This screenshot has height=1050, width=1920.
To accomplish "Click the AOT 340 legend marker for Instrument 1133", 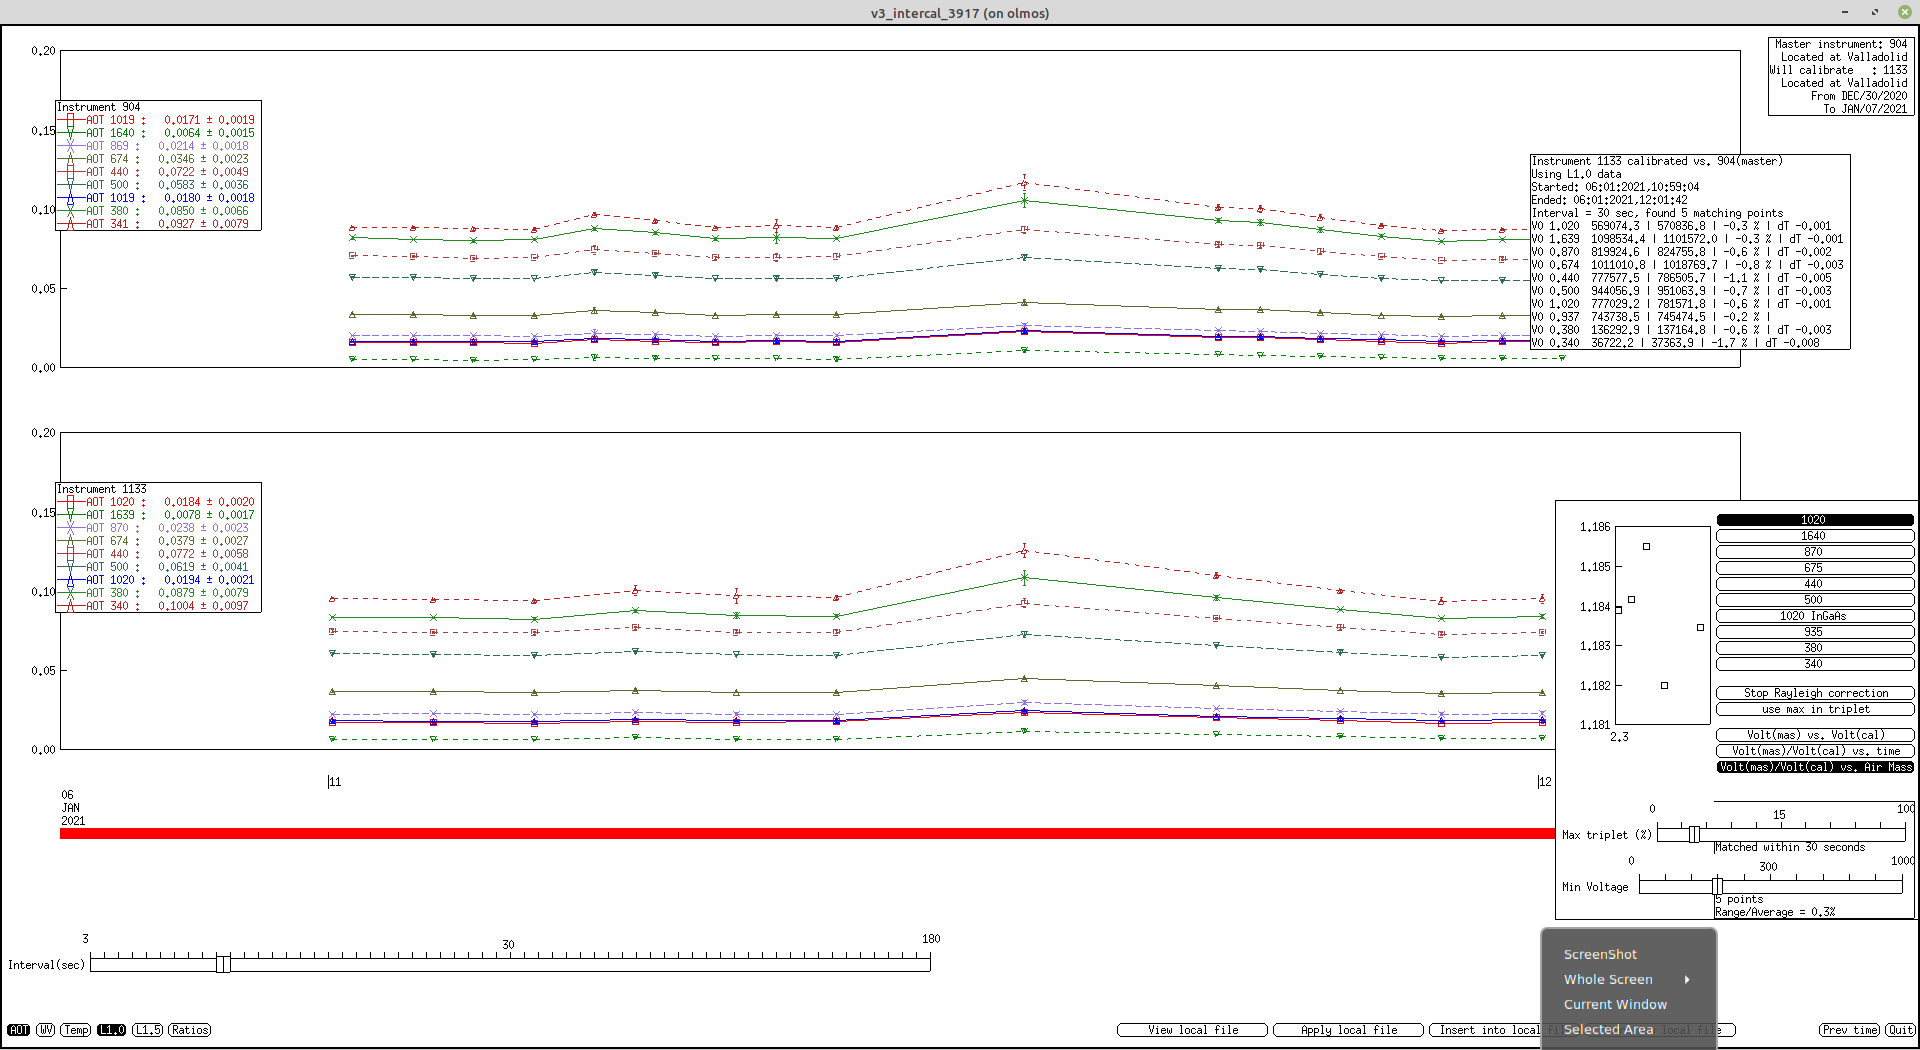I will tap(70, 606).
